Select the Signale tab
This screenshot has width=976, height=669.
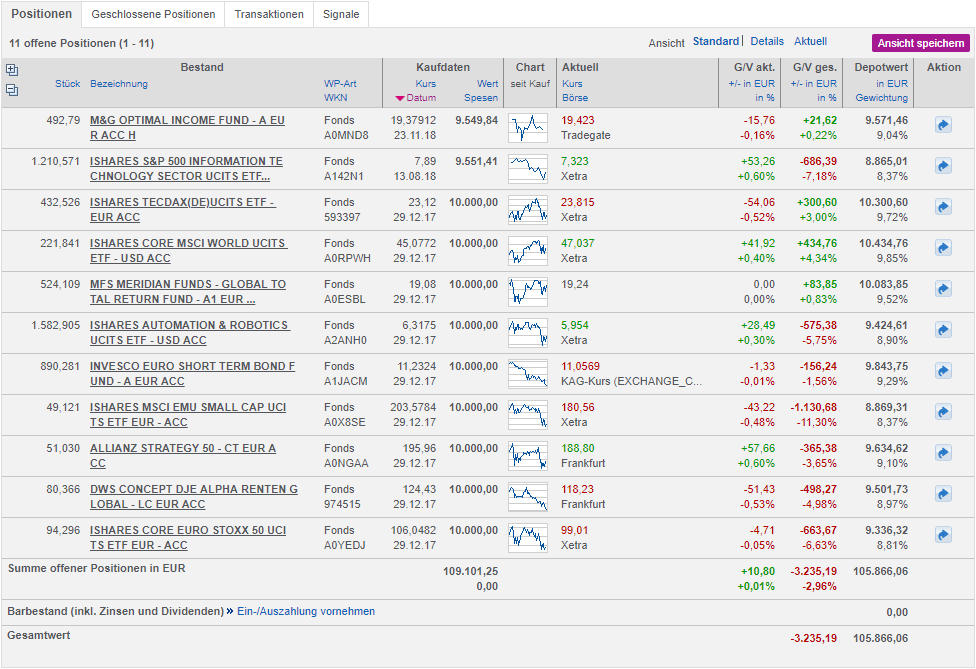tap(341, 15)
